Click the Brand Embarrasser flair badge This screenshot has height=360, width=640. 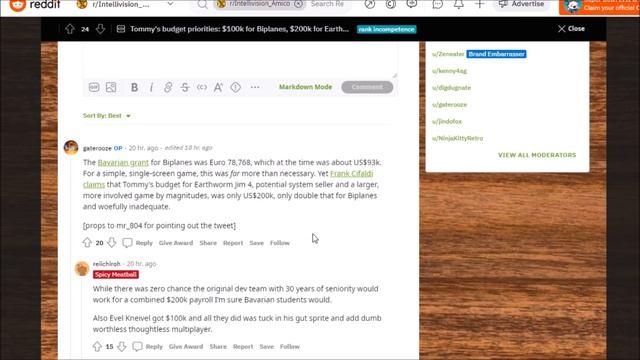(496, 54)
